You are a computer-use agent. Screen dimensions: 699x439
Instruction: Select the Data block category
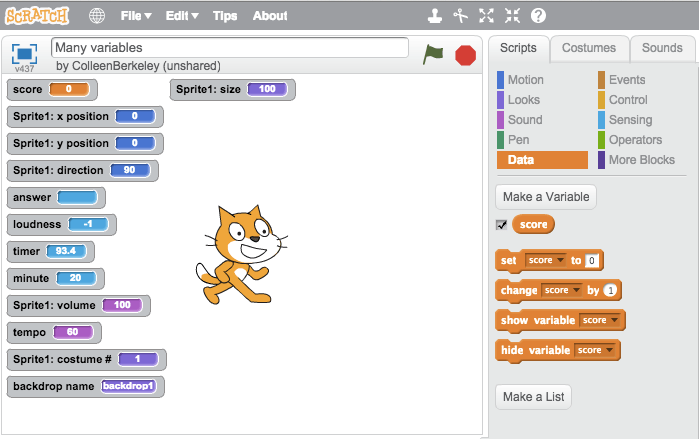point(542,160)
